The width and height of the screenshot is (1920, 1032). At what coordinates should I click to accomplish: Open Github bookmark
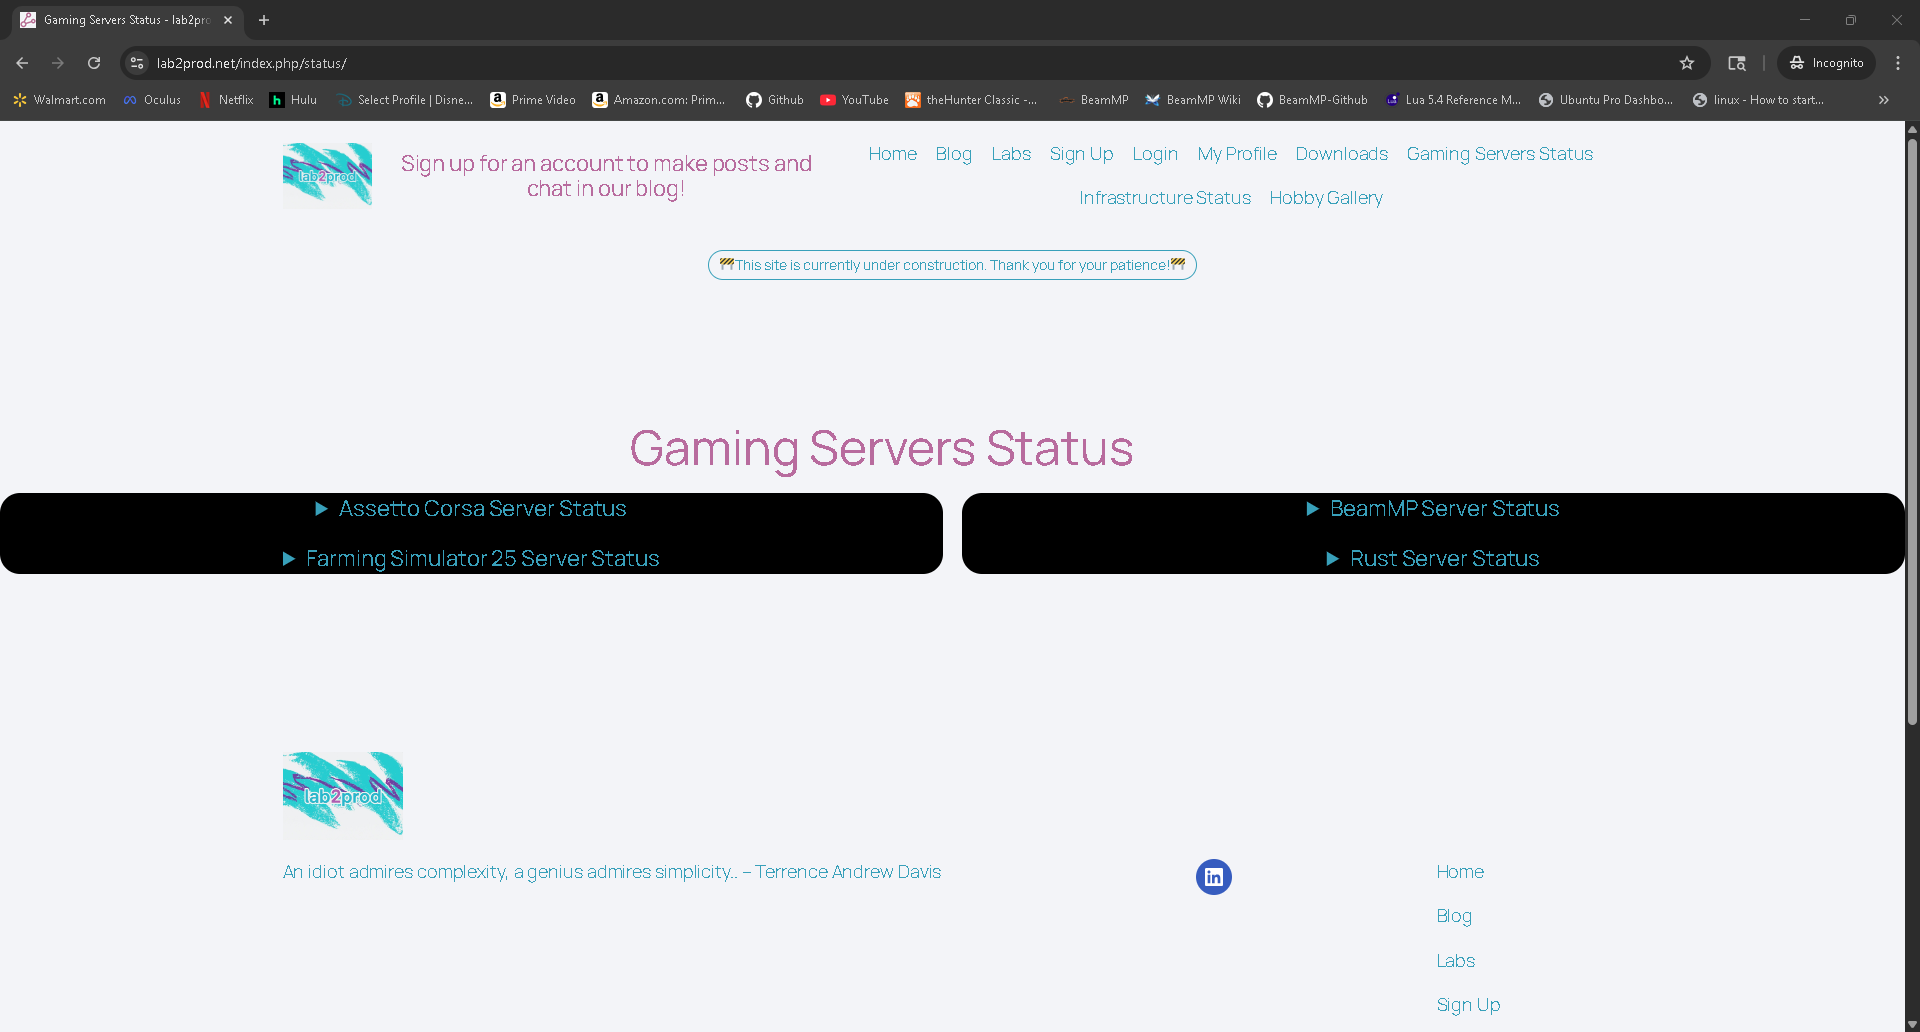coord(775,100)
